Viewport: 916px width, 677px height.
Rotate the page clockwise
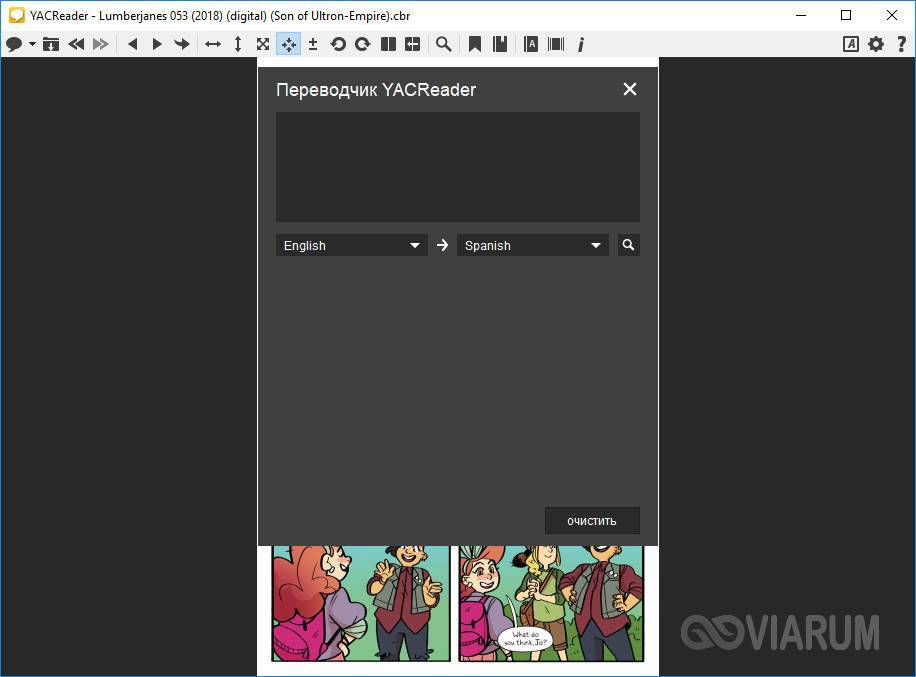(362, 44)
